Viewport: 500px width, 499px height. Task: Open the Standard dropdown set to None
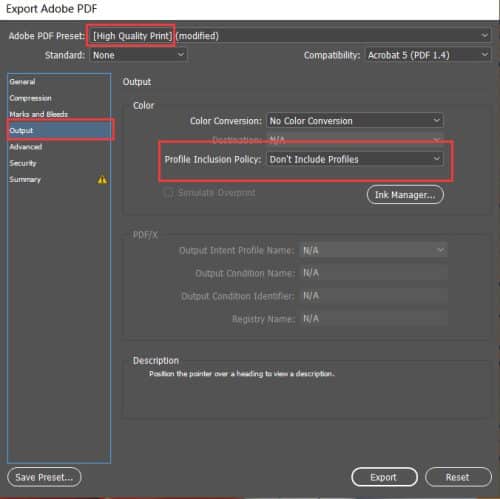tap(138, 55)
